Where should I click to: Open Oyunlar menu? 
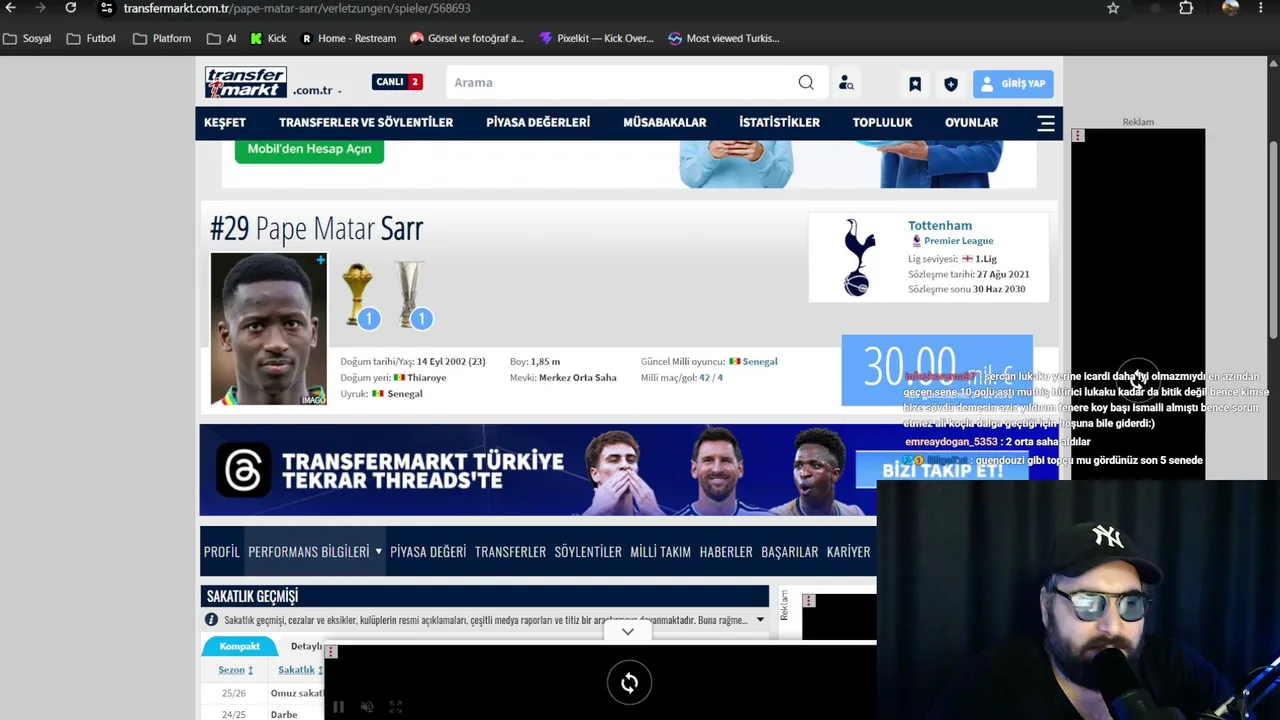(x=972, y=123)
